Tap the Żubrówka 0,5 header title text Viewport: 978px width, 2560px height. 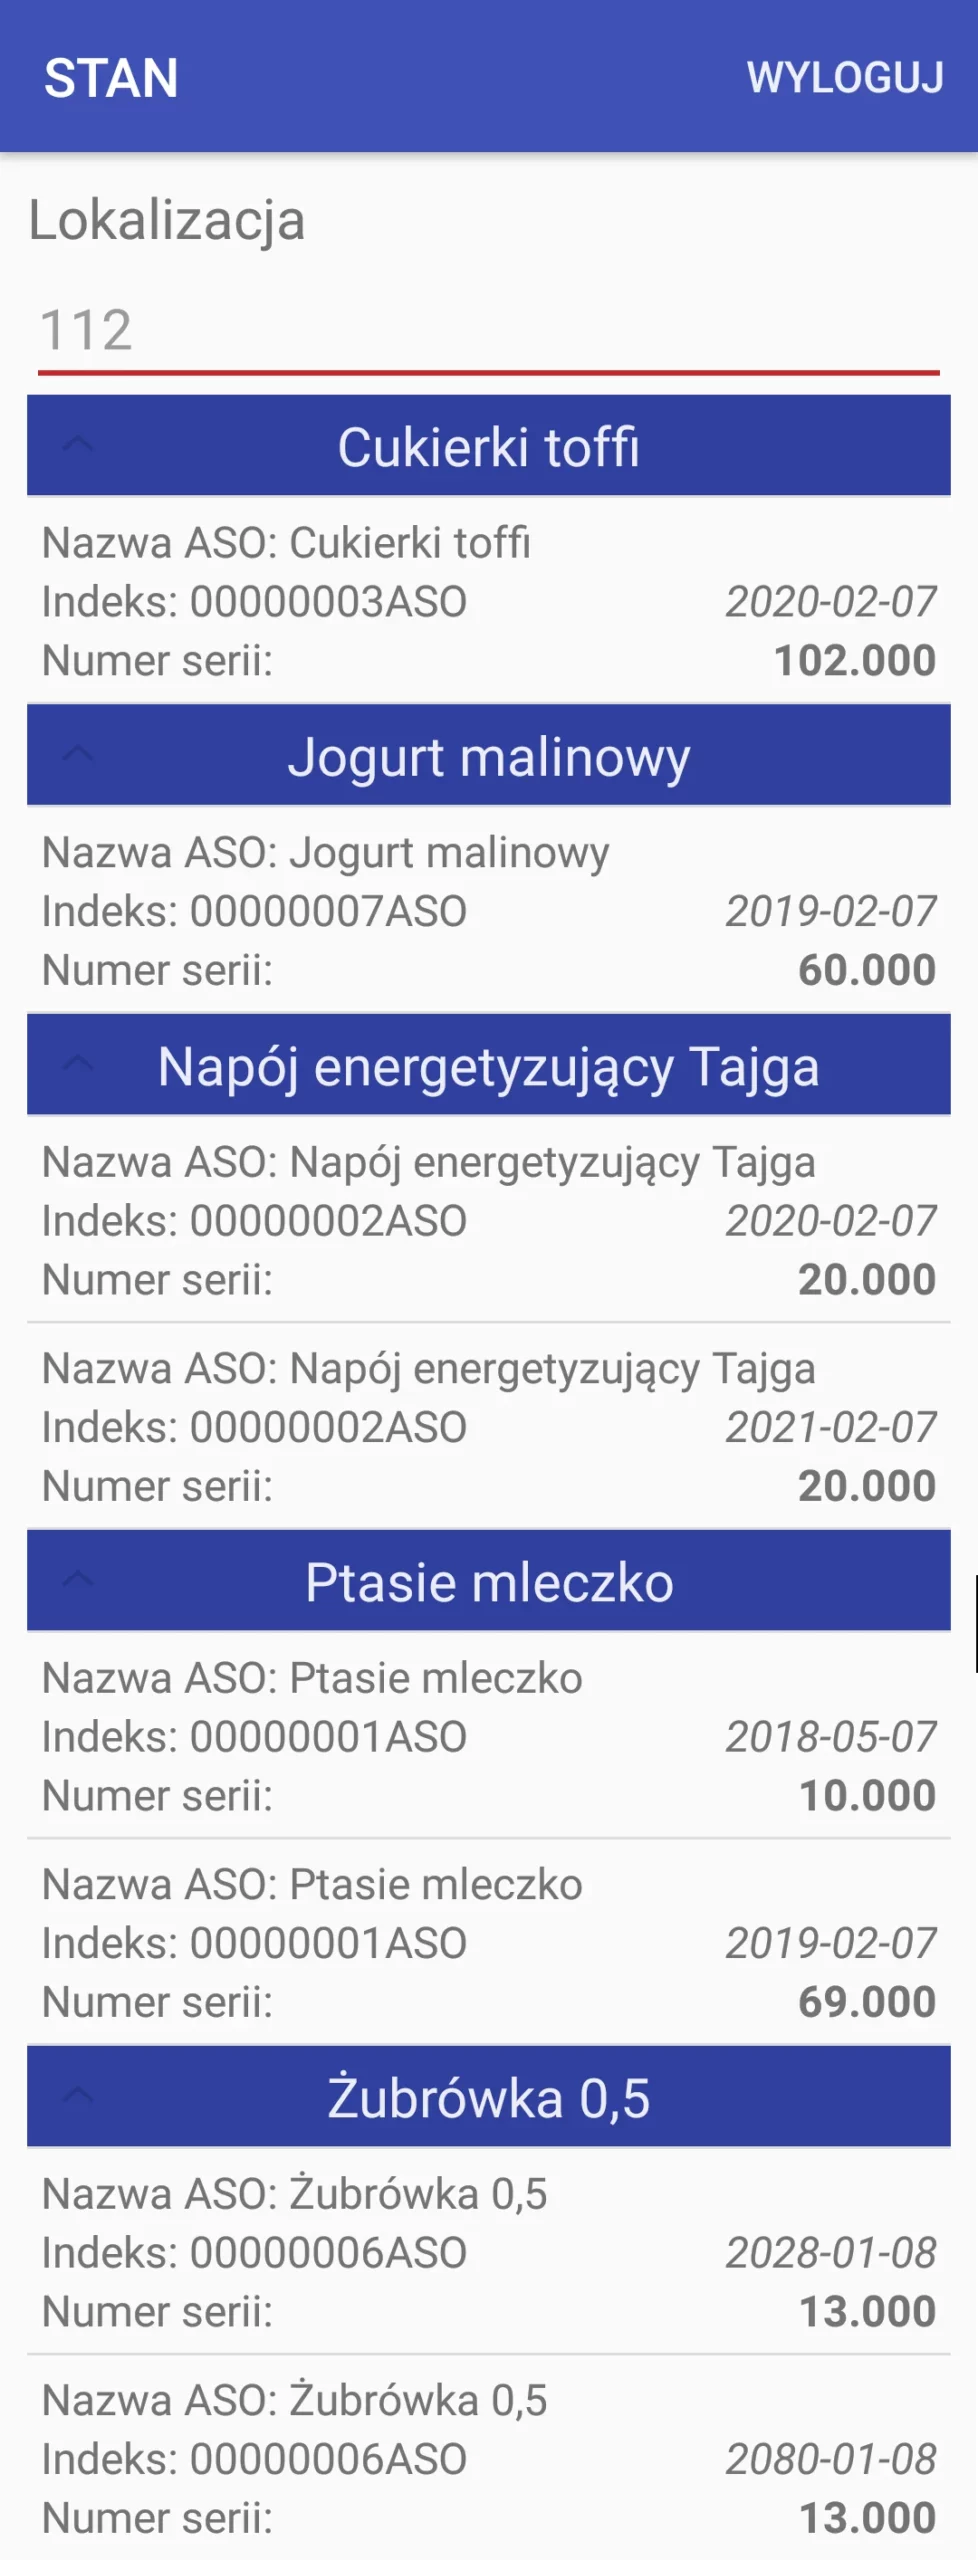point(489,2098)
